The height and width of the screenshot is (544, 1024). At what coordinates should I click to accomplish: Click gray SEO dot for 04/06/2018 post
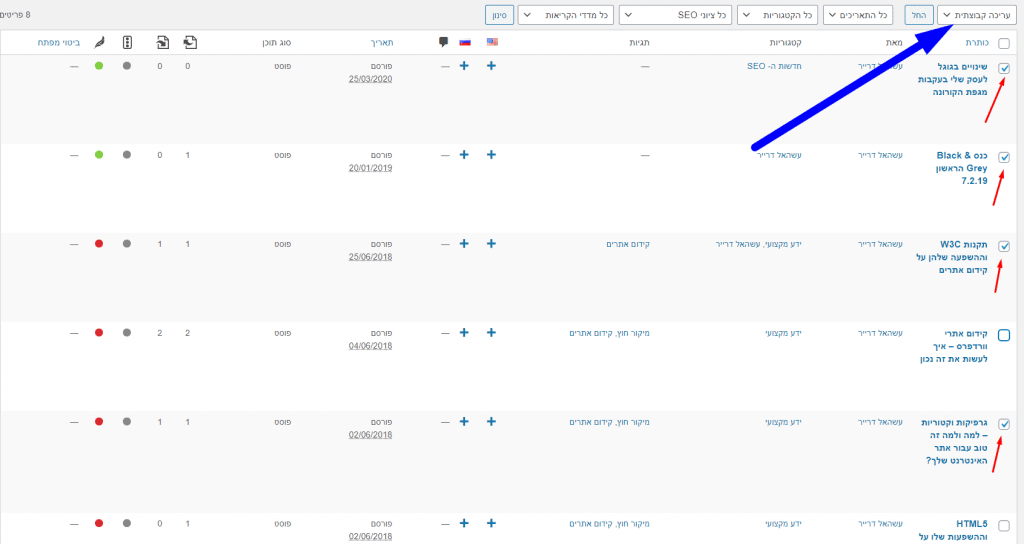[127, 332]
